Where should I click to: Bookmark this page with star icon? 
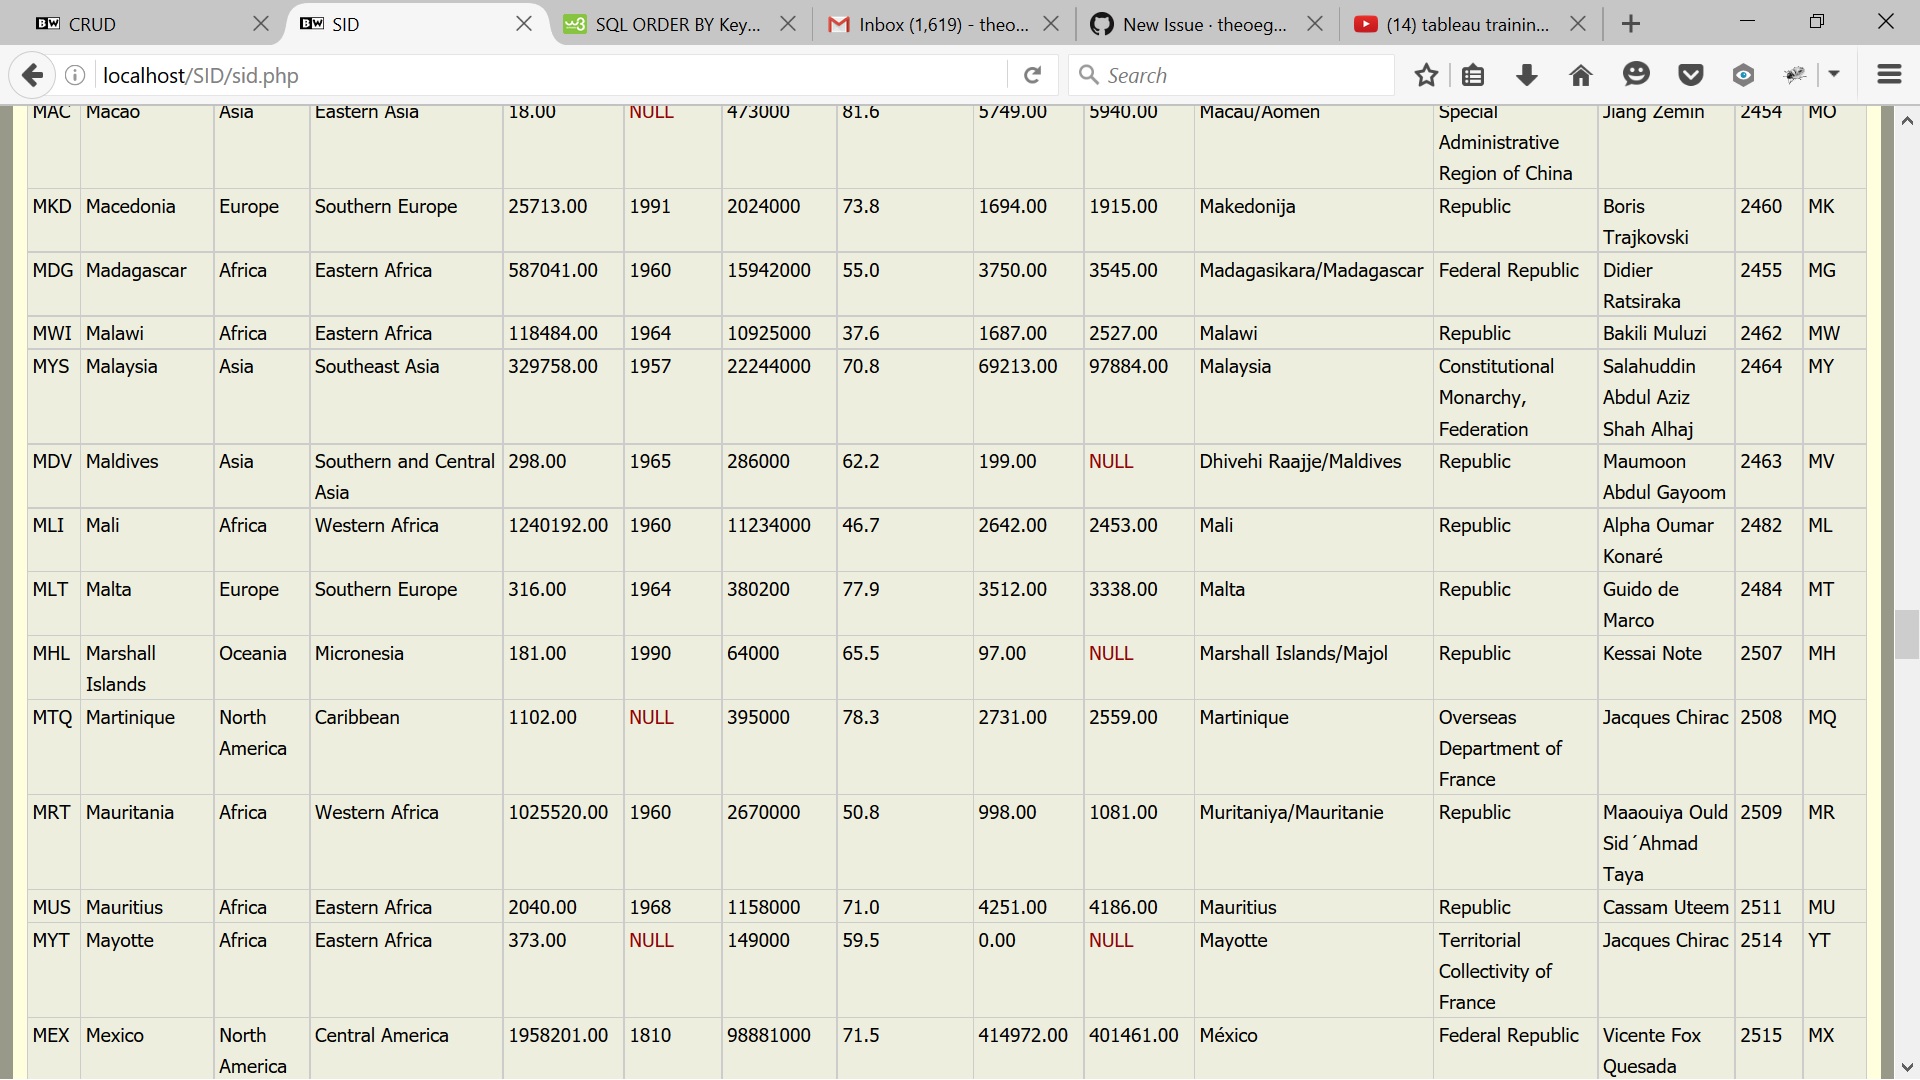tap(1426, 75)
